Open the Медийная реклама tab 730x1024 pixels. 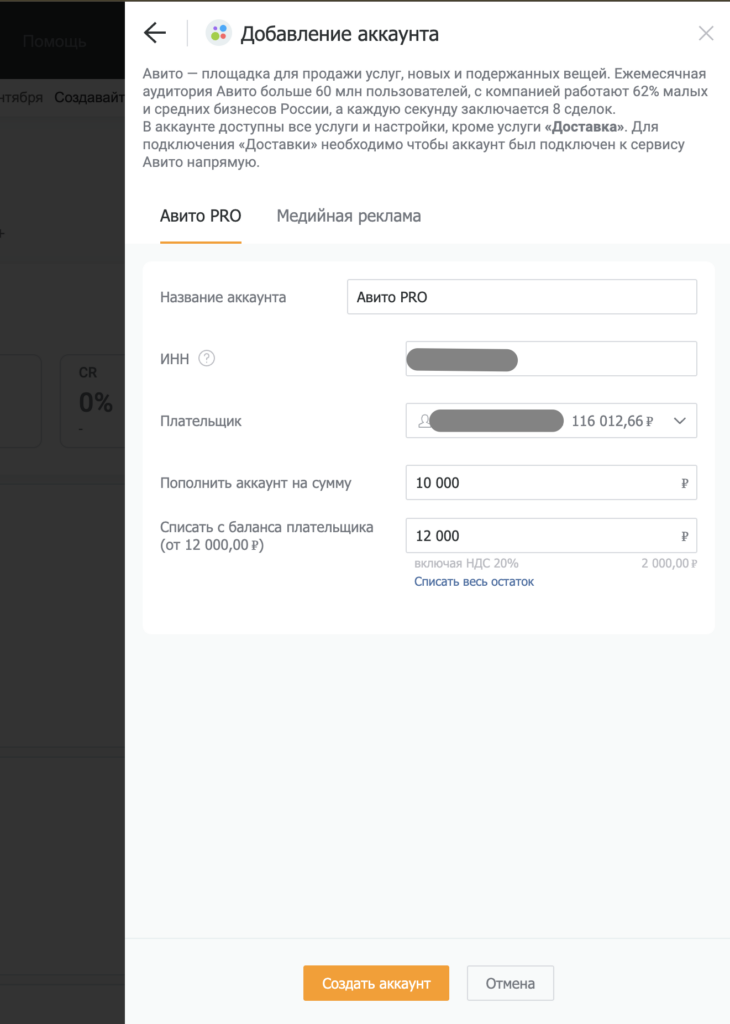[x=349, y=216]
